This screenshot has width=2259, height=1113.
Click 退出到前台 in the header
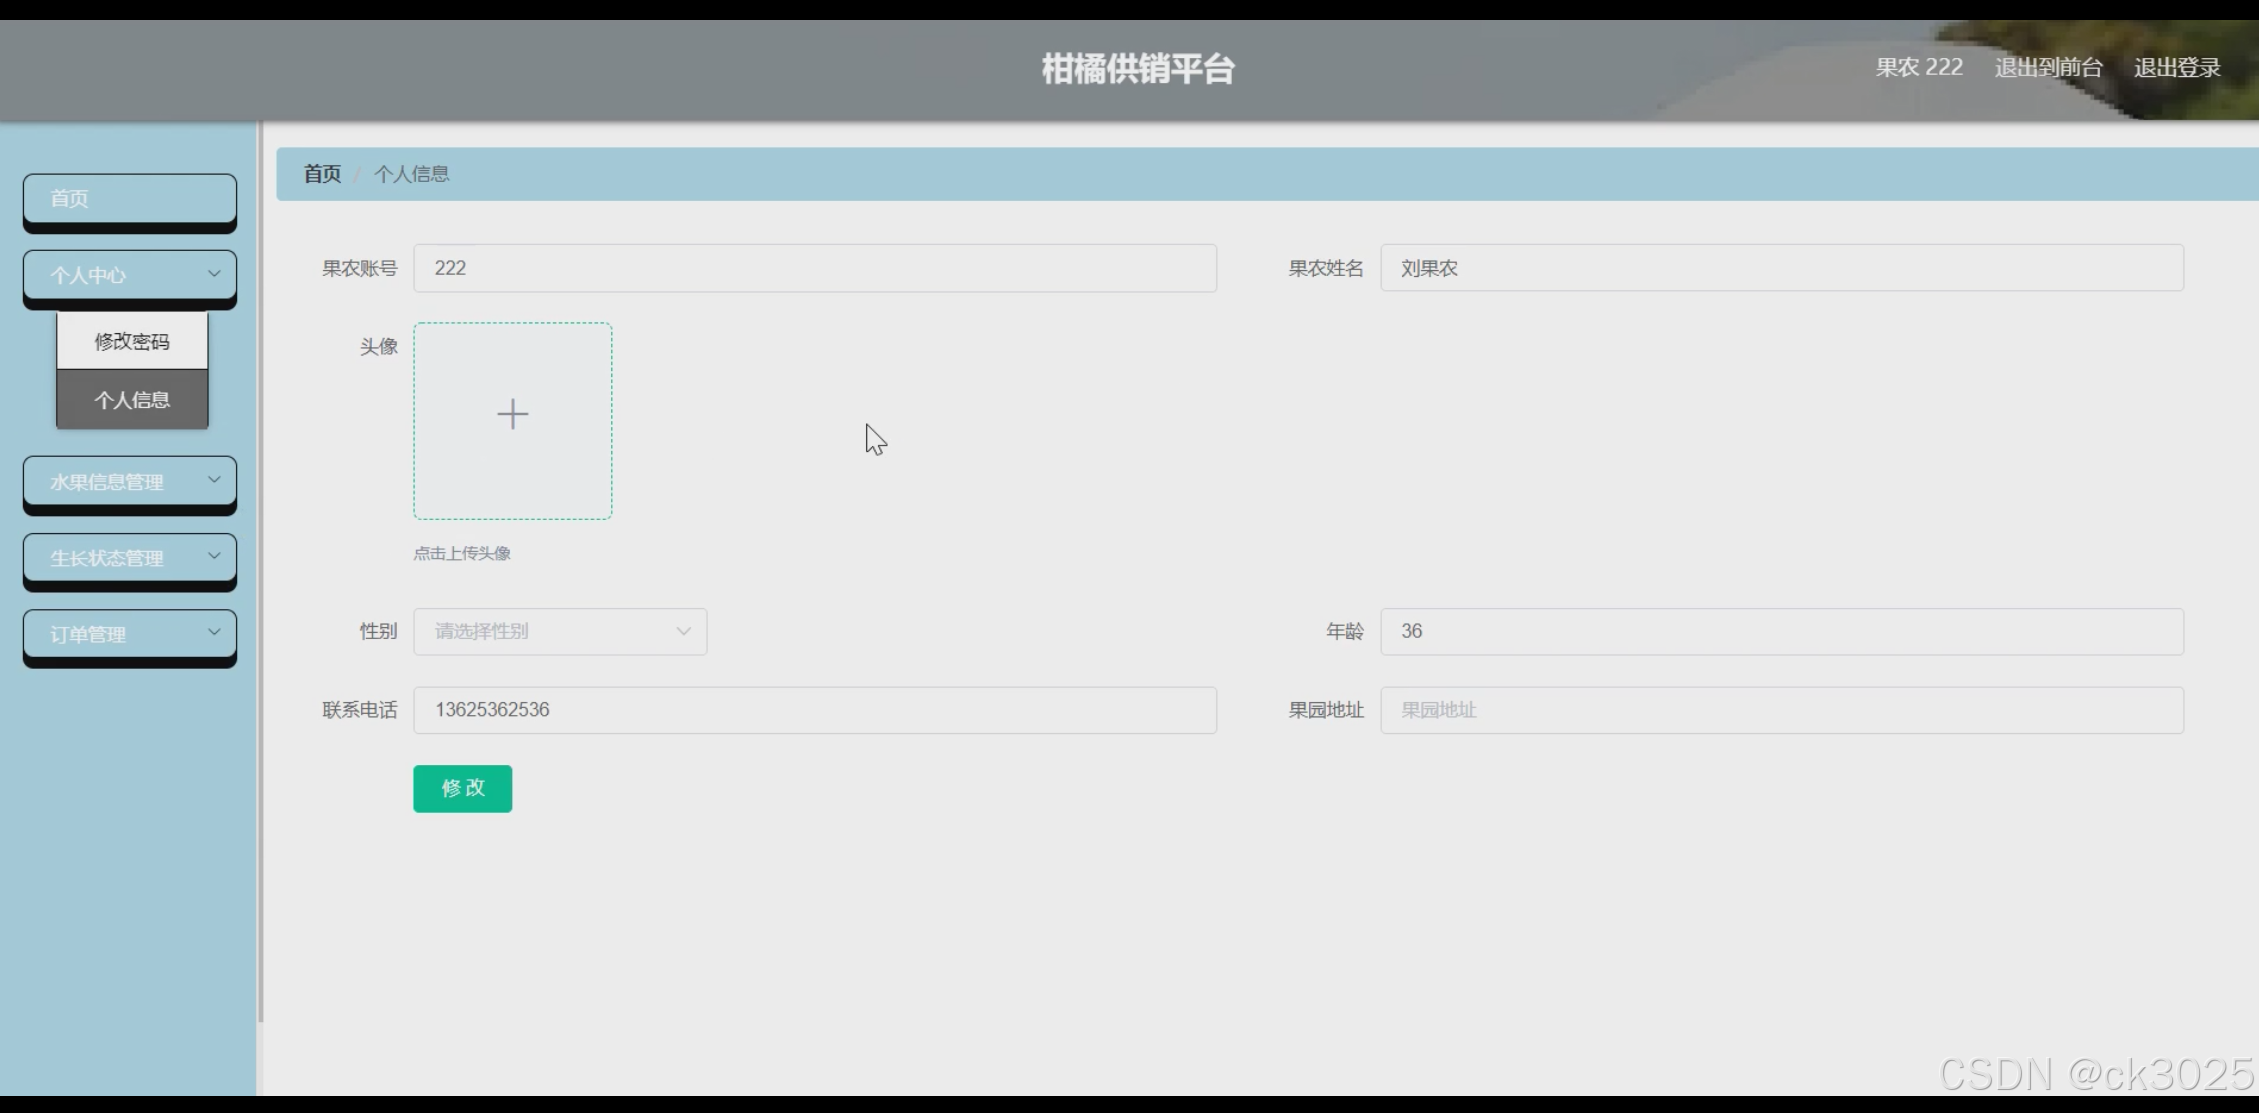[2048, 68]
